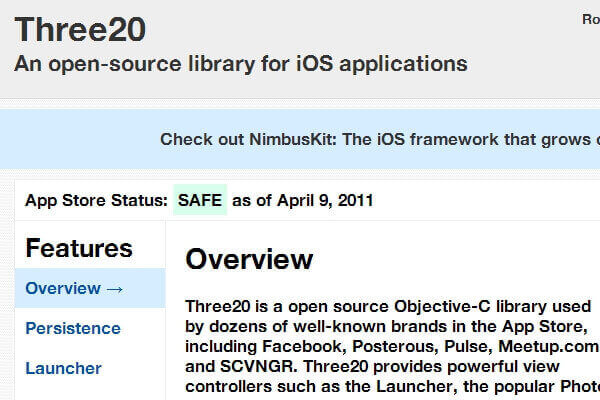This screenshot has width=600, height=400.
Task: Click the Features sidebar heading
Action: 79,248
